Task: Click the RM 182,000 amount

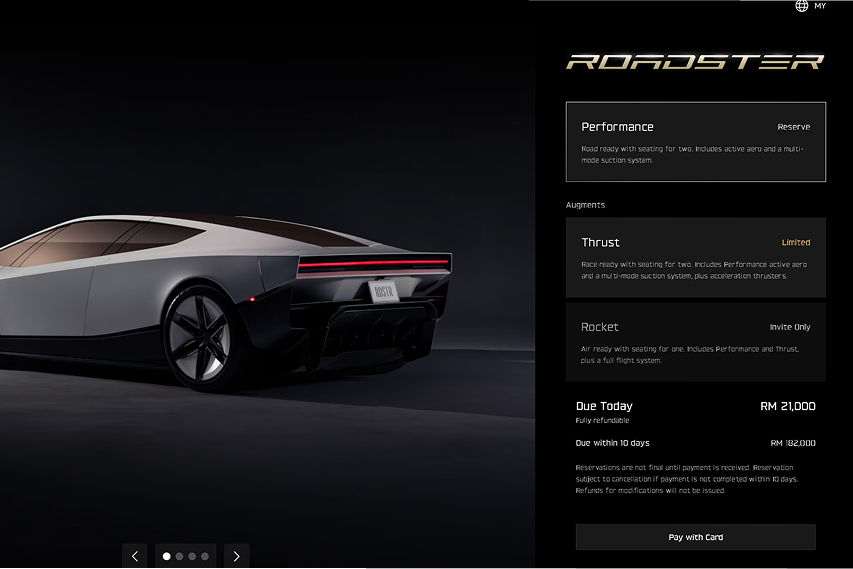Action: [793, 443]
